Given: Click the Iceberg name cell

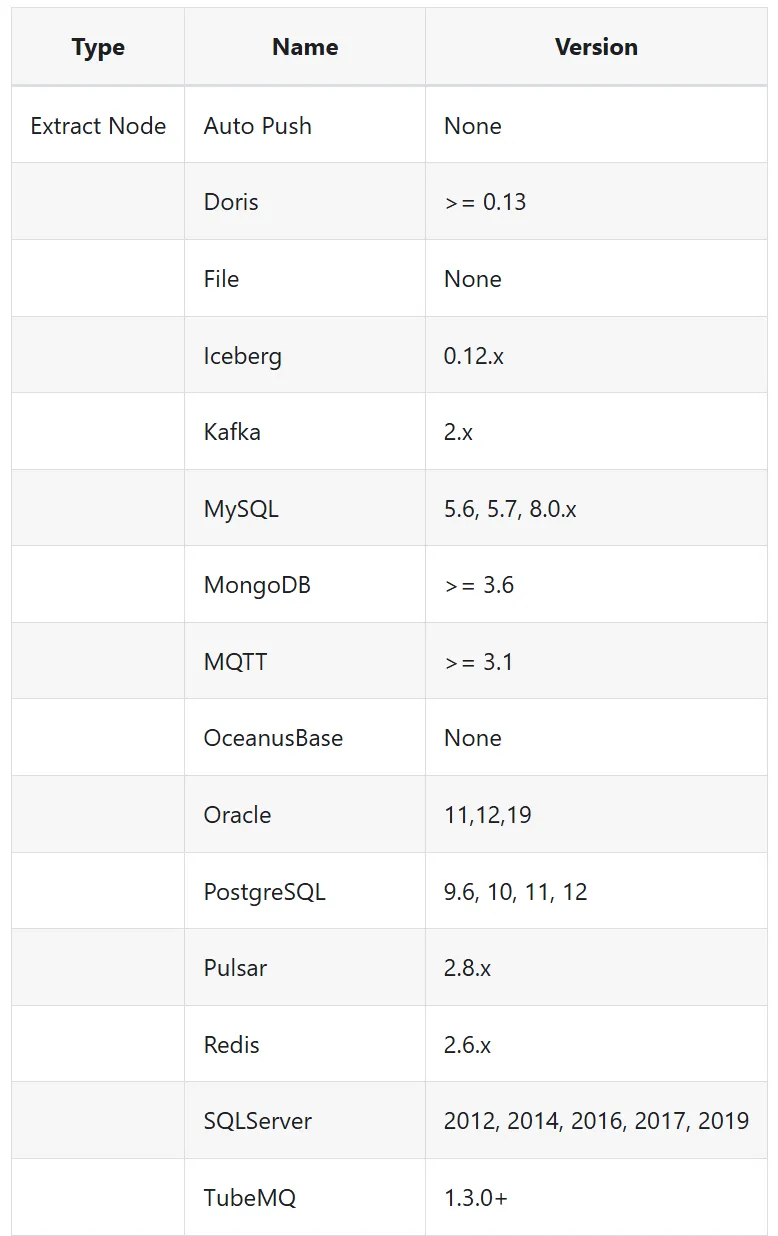Looking at the screenshot, I should click(243, 355).
